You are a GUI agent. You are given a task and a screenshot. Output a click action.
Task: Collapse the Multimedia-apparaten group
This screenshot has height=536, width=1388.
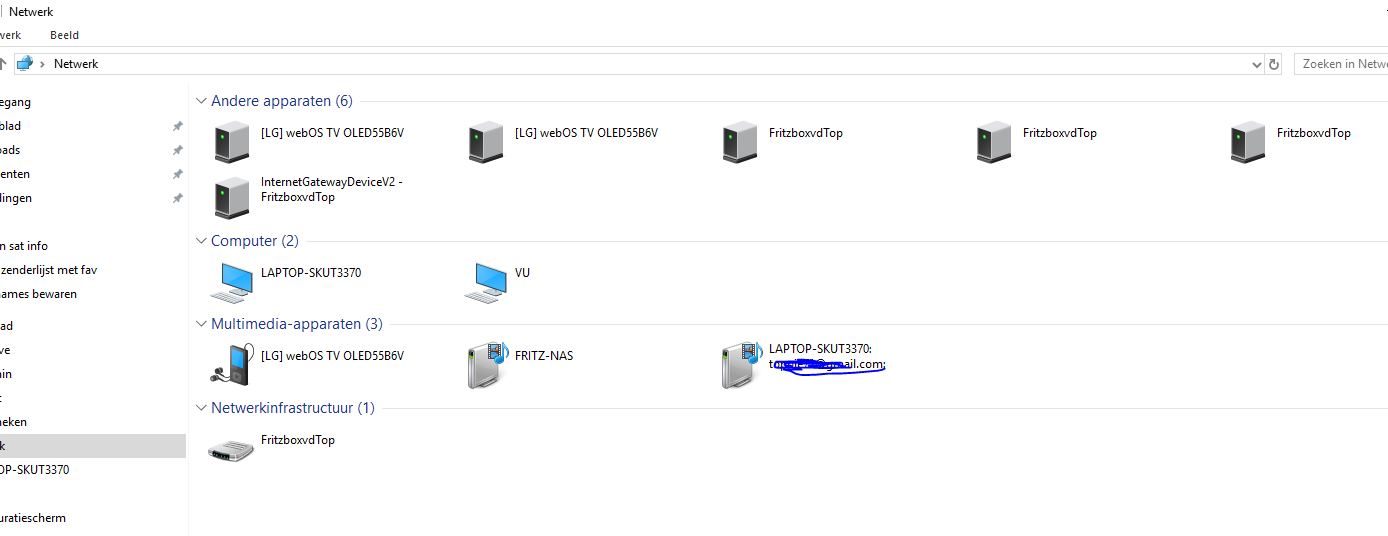pyautogui.click(x=201, y=324)
